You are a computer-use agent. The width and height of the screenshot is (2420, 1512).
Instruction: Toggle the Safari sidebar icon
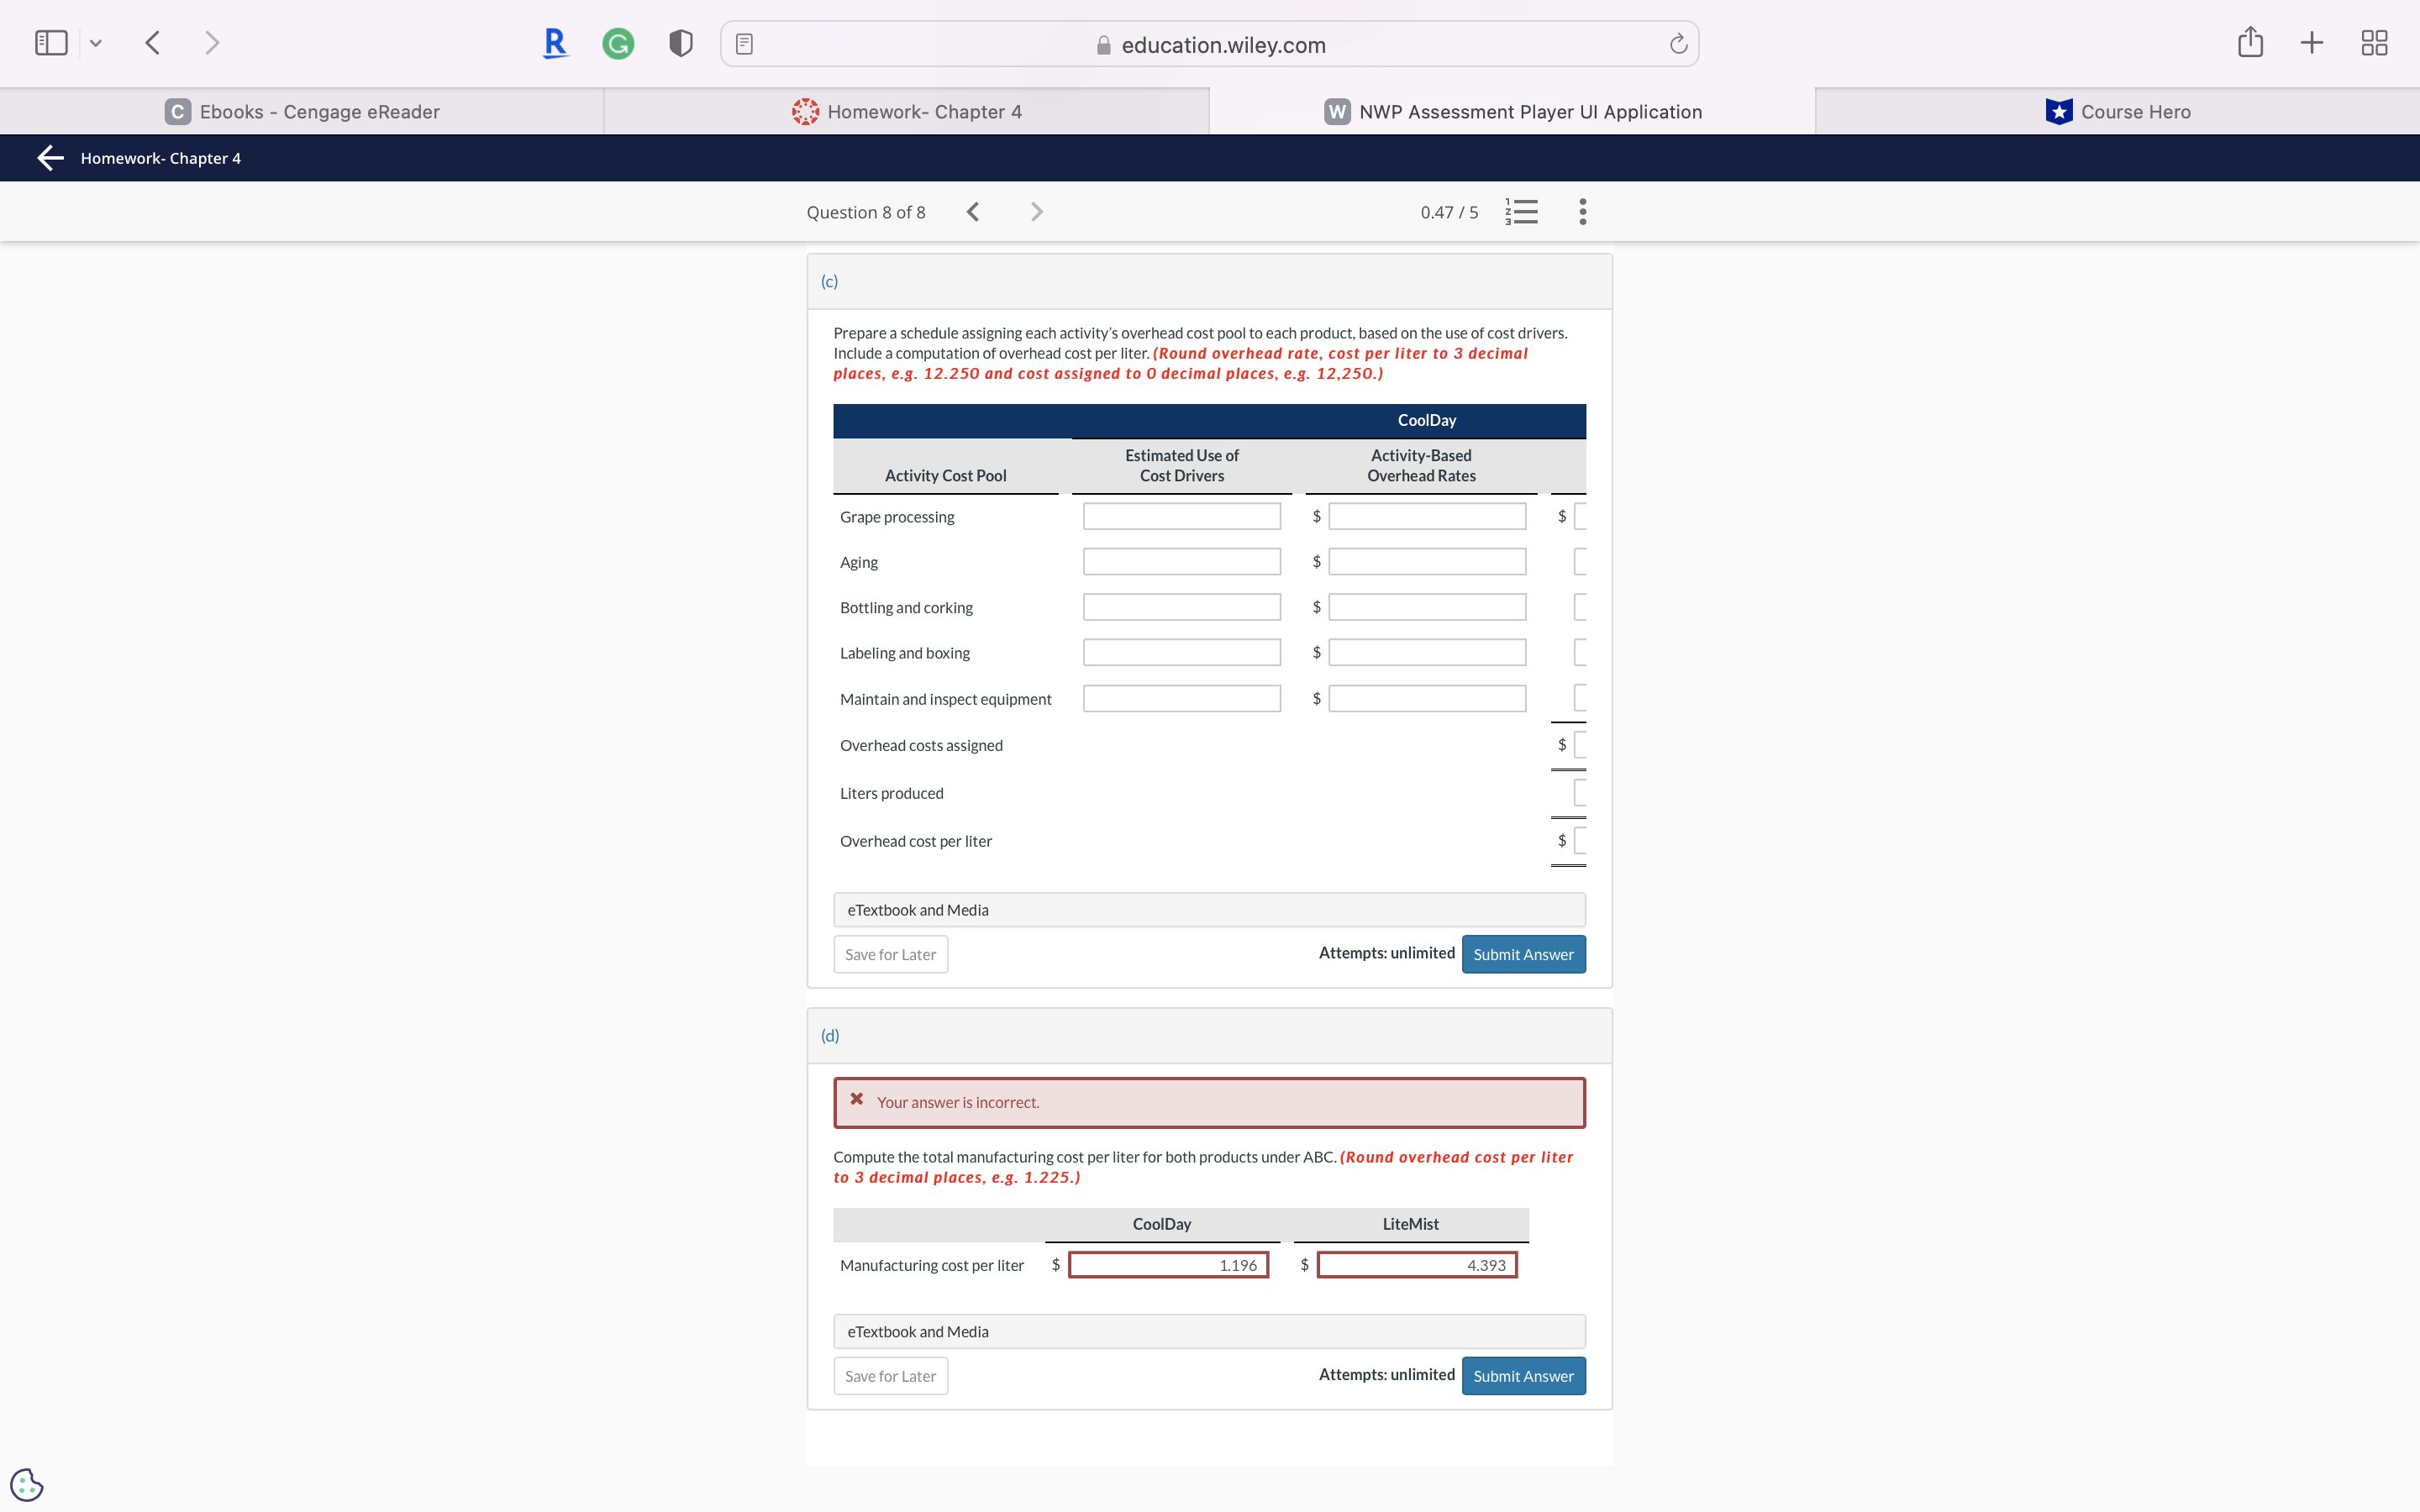pyautogui.click(x=51, y=43)
